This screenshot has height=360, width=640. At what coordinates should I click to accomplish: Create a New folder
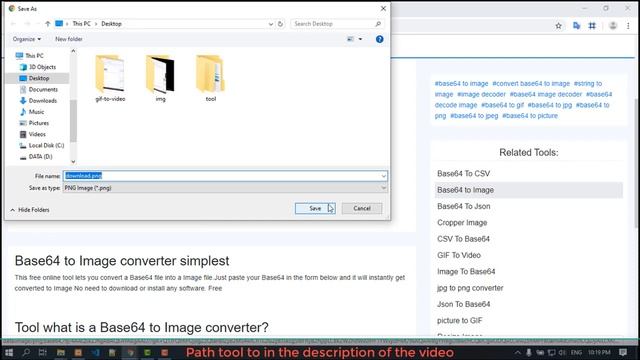tap(69, 39)
